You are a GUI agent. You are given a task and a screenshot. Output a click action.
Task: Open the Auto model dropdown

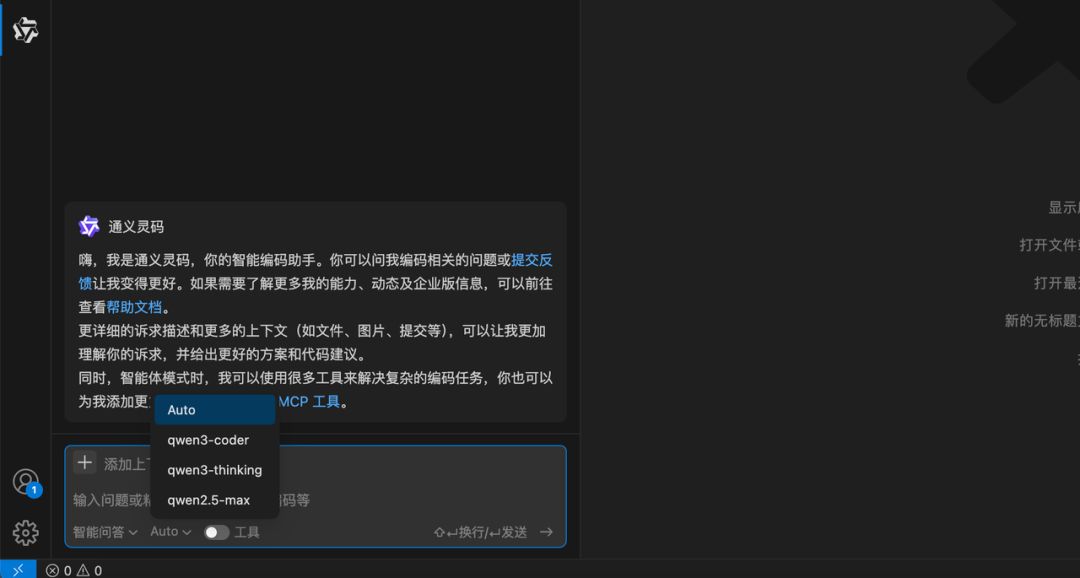pos(171,531)
